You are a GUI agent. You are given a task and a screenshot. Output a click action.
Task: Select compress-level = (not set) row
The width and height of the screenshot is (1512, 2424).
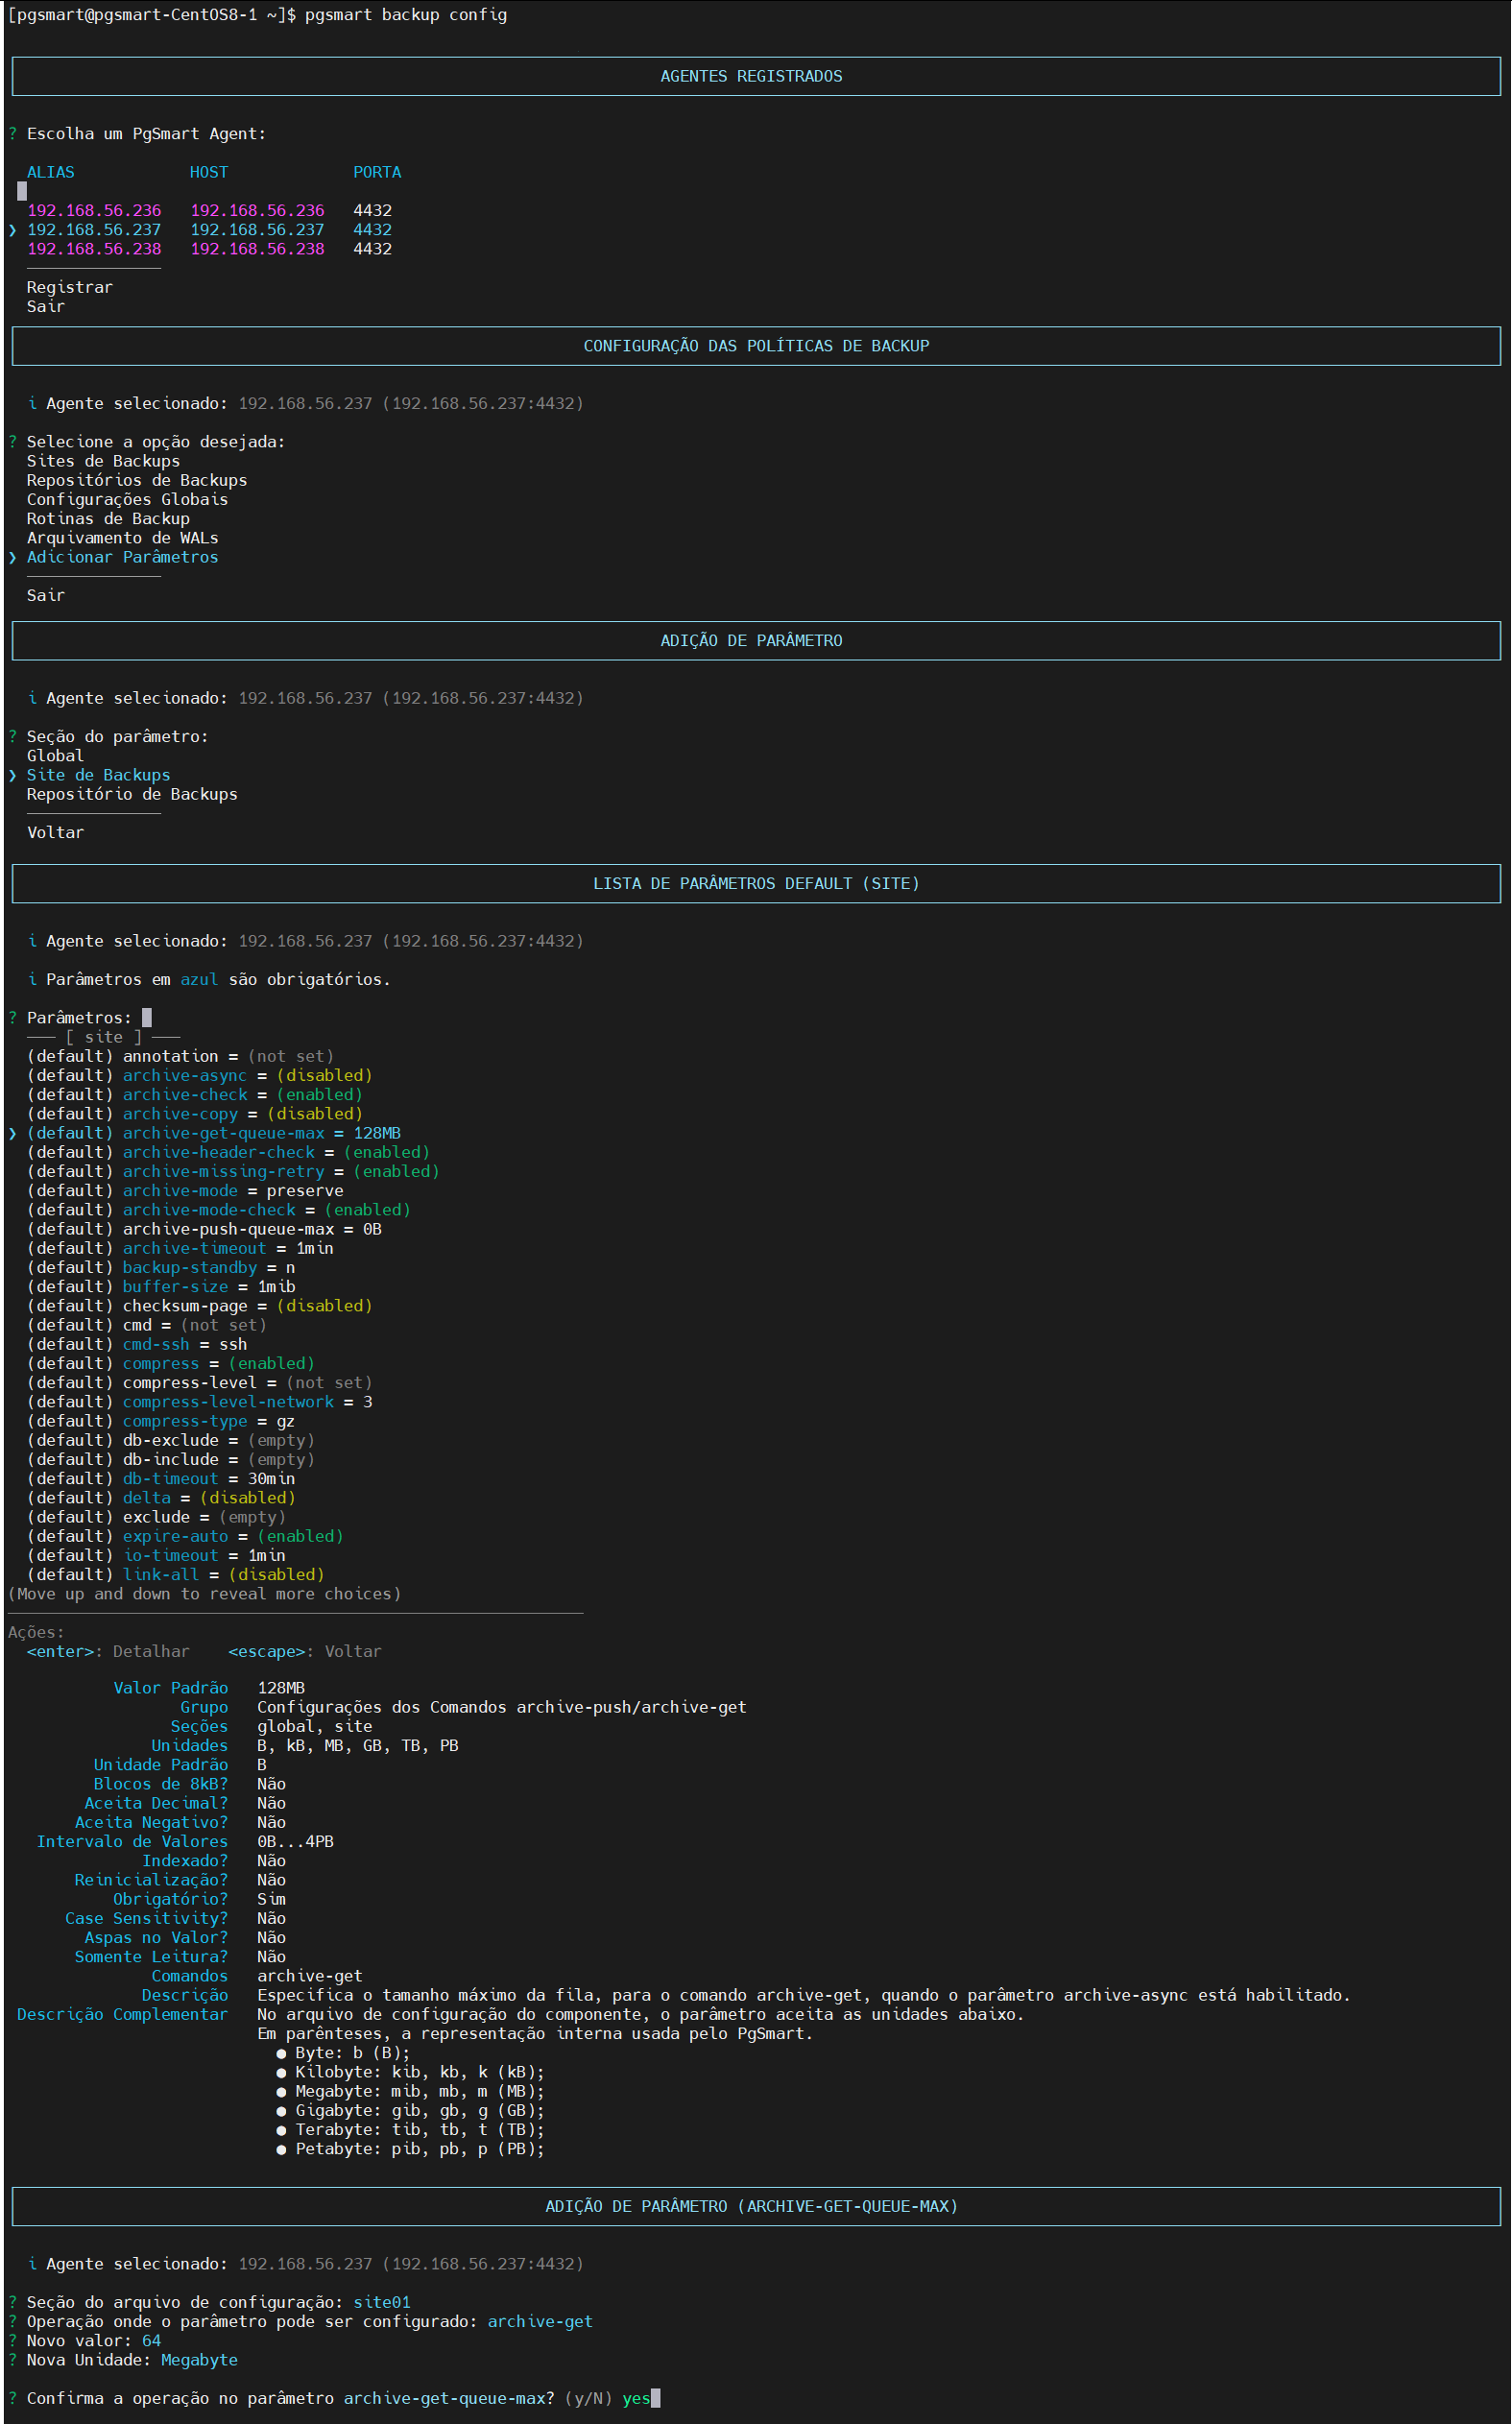(x=200, y=1383)
